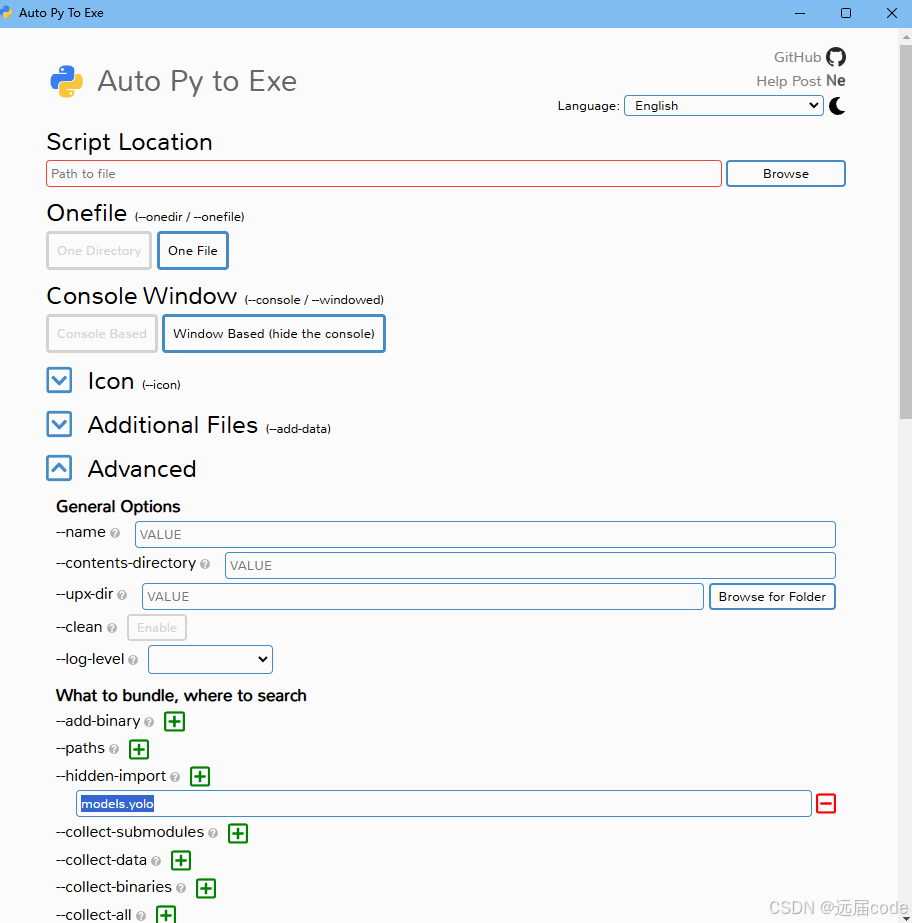Collapse the Advanced section

pos(59,468)
